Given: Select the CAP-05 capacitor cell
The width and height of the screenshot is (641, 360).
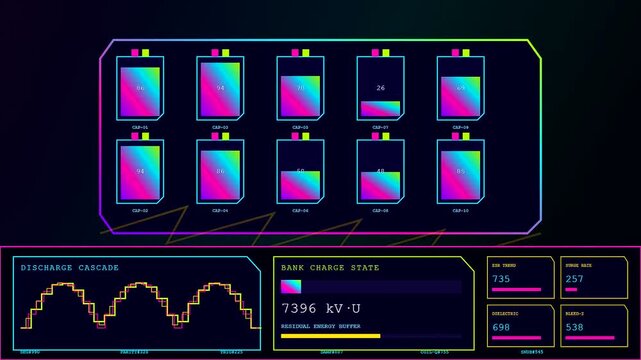Looking at the screenshot, I should [x=300, y=88].
